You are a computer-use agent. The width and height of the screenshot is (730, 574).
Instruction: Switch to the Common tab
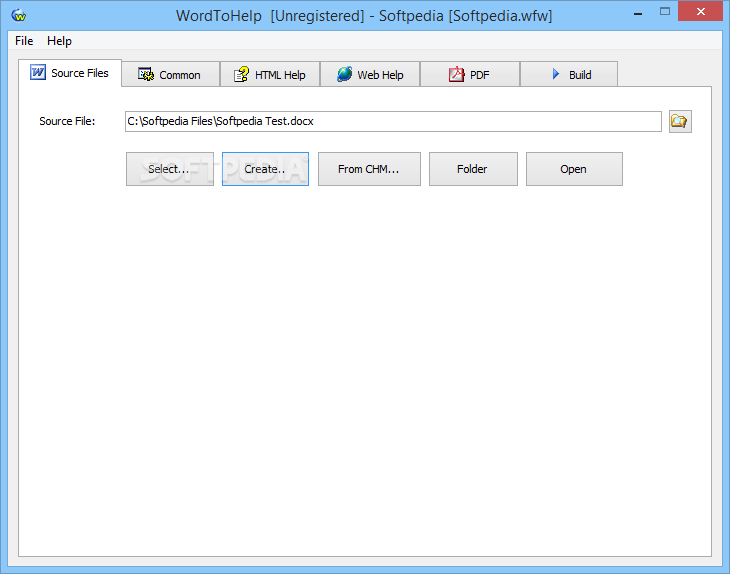(x=170, y=74)
